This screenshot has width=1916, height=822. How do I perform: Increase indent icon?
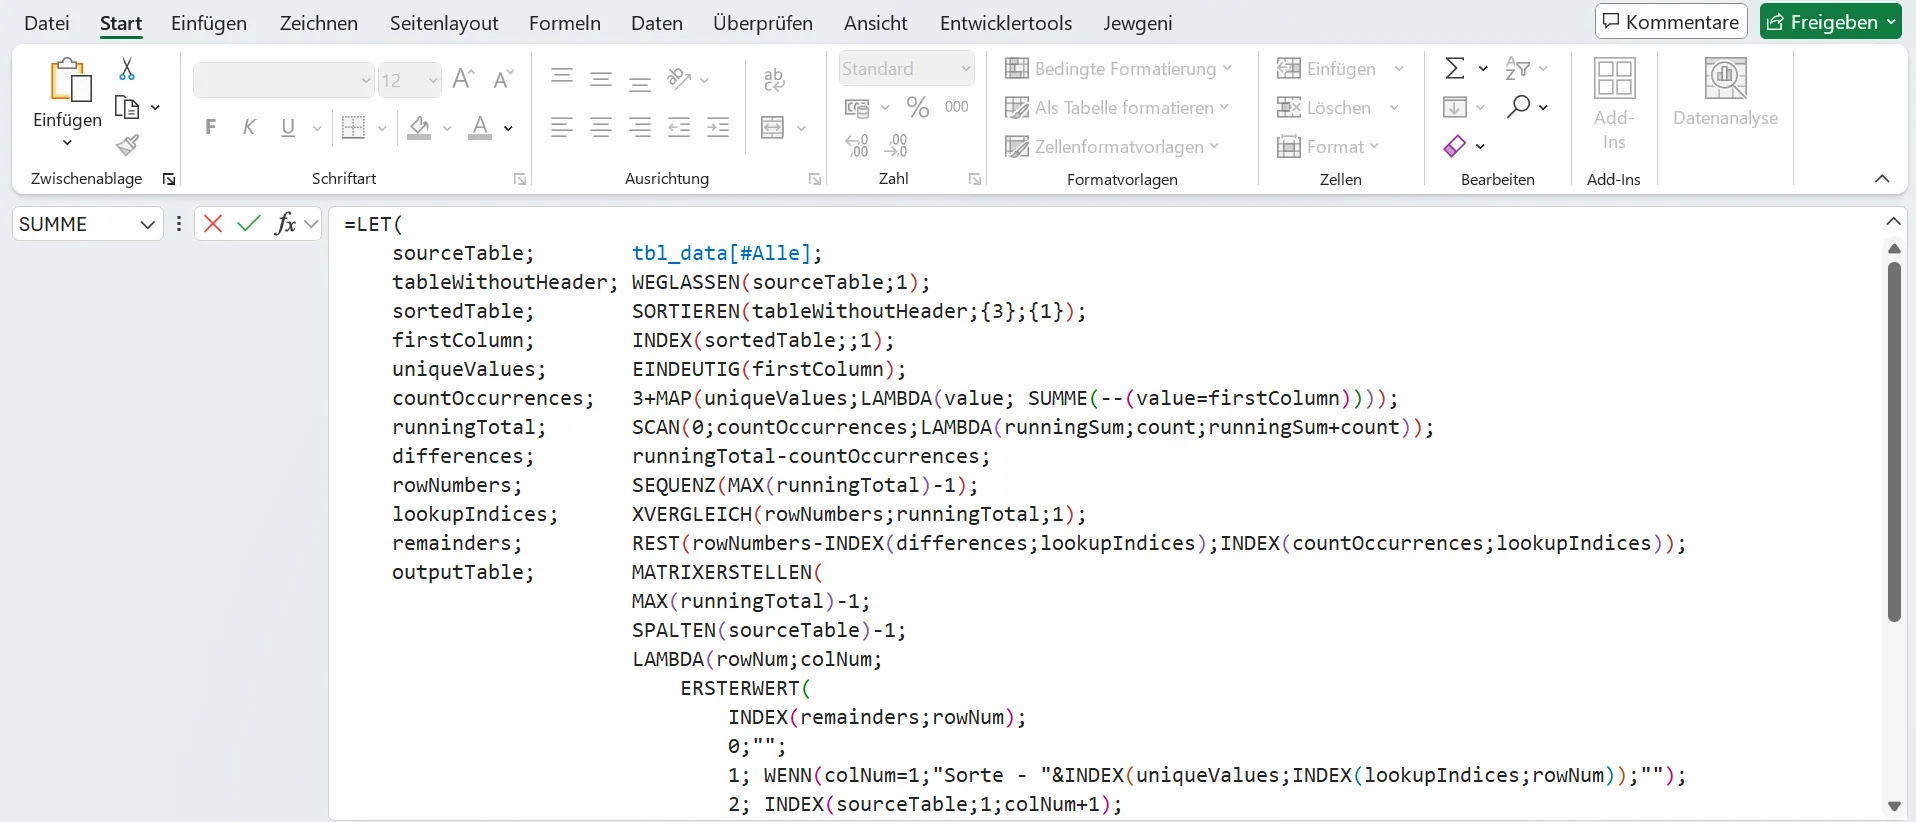coord(718,127)
